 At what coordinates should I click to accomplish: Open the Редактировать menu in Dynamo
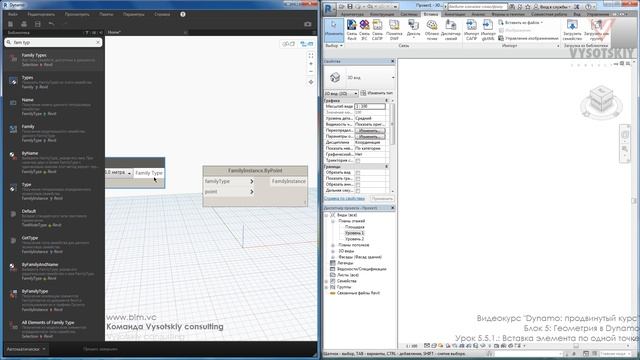(x=41, y=14)
